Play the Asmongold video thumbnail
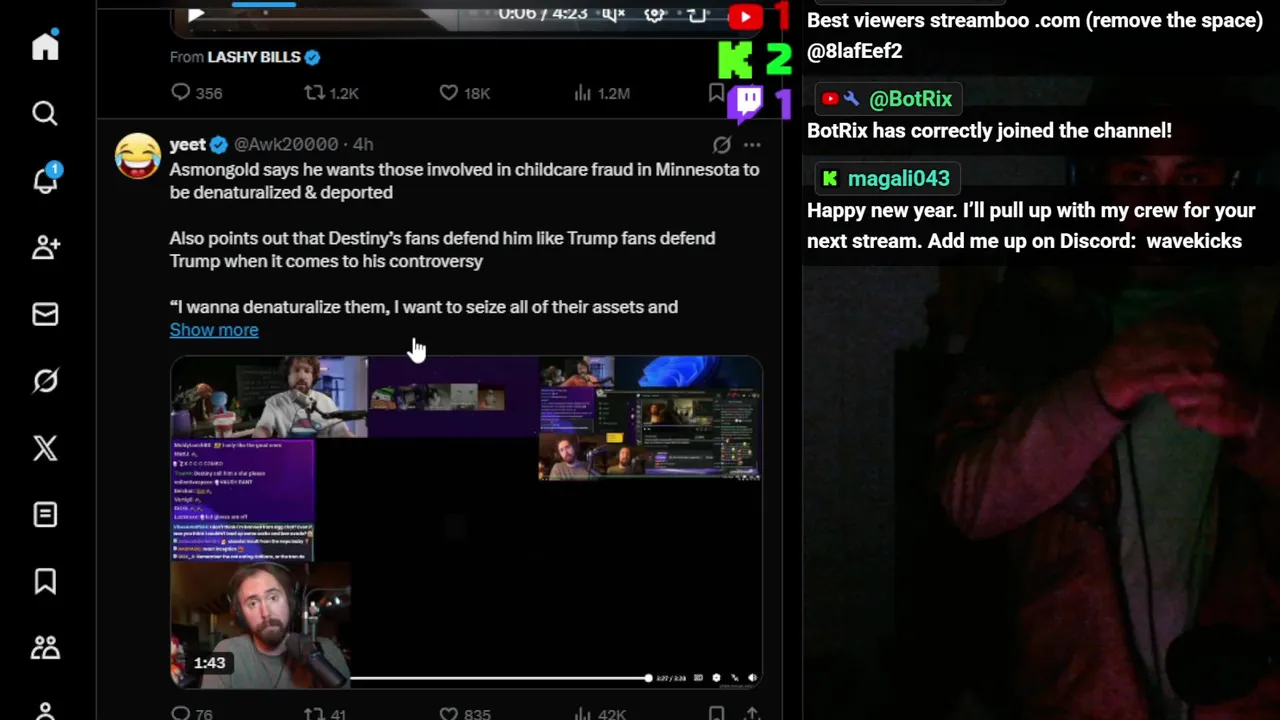 tap(466, 521)
